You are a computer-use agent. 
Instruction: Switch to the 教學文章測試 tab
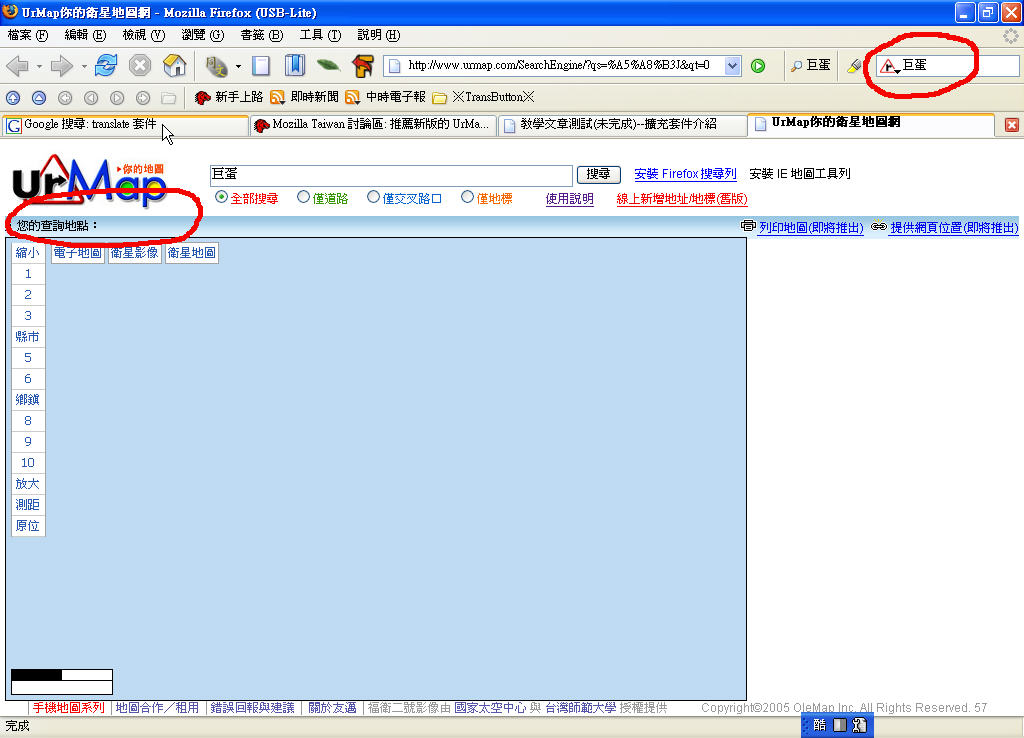point(622,125)
